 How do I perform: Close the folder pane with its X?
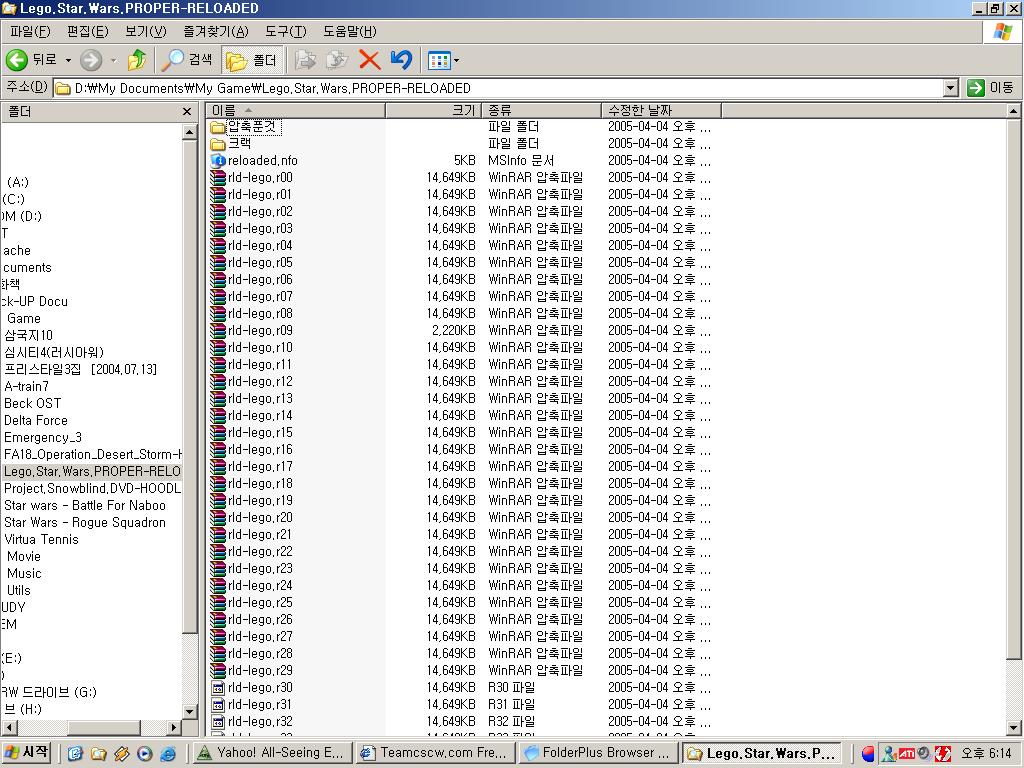point(187,111)
